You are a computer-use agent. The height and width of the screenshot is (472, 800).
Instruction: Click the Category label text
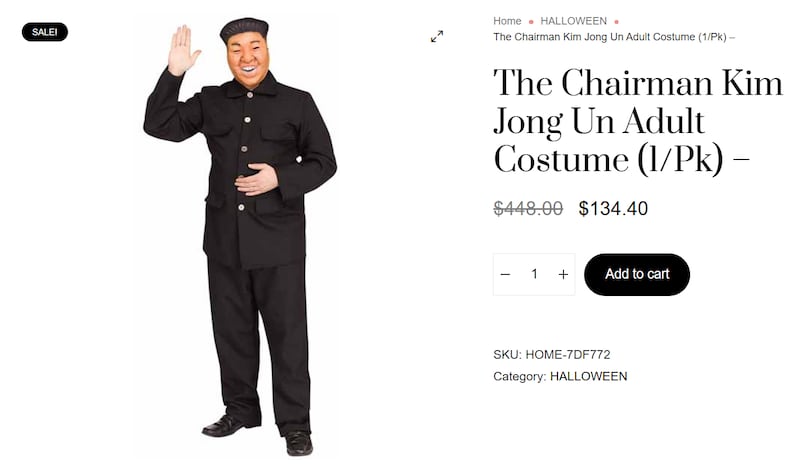pyautogui.click(x=519, y=377)
